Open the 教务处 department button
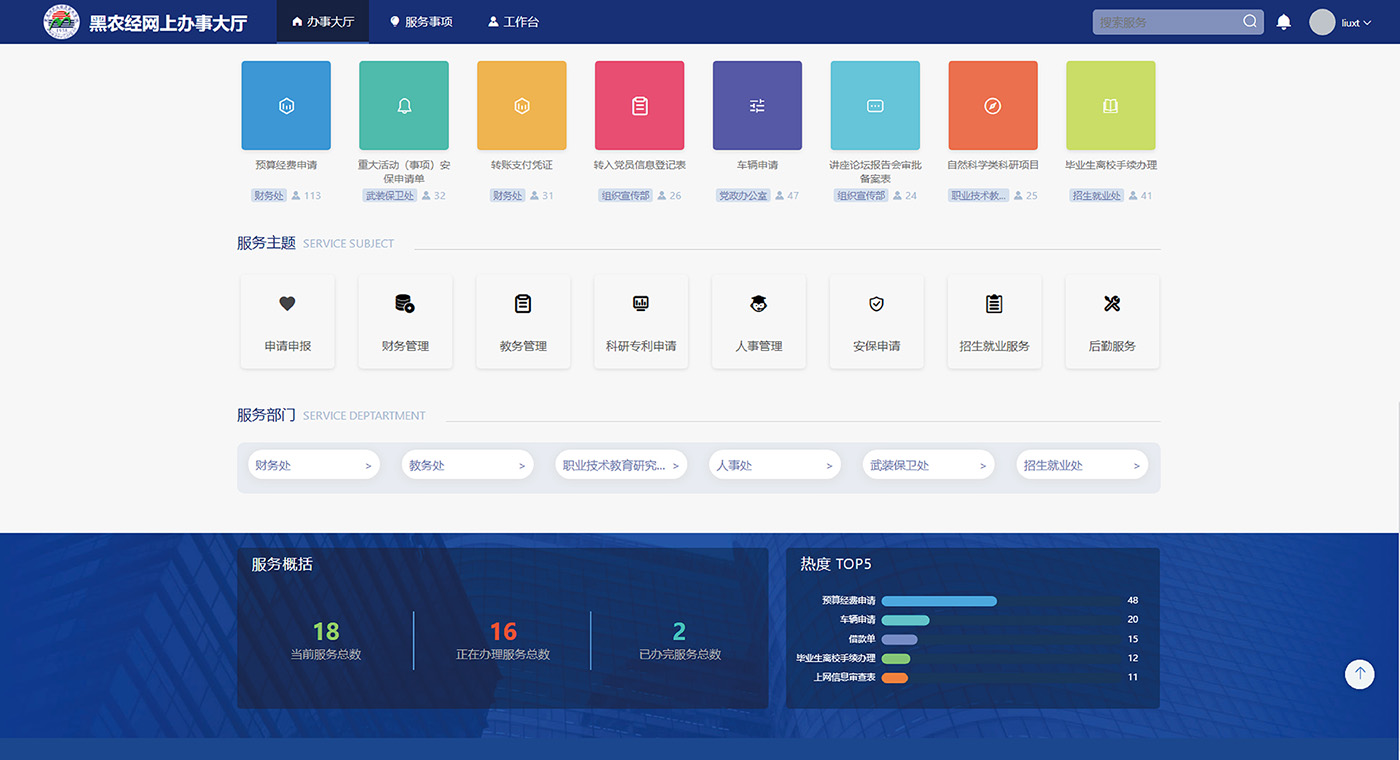This screenshot has width=1400, height=760. point(467,466)
